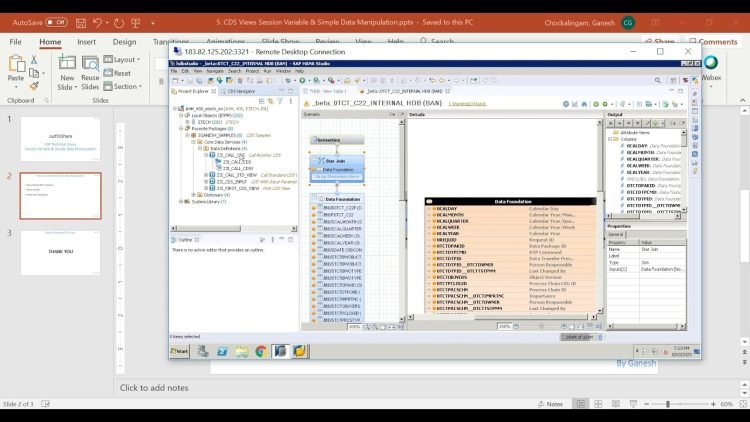Click Notes icon in PowerPoint status bar

coord(550,404)
